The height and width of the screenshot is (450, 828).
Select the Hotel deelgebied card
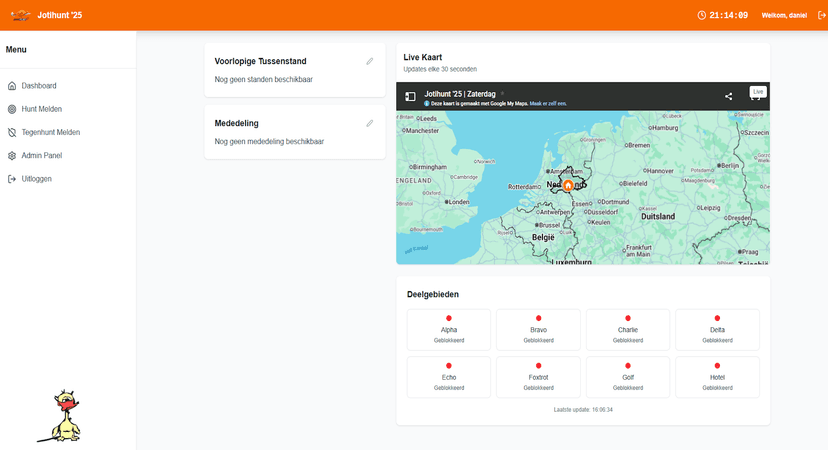coord(717,377)
